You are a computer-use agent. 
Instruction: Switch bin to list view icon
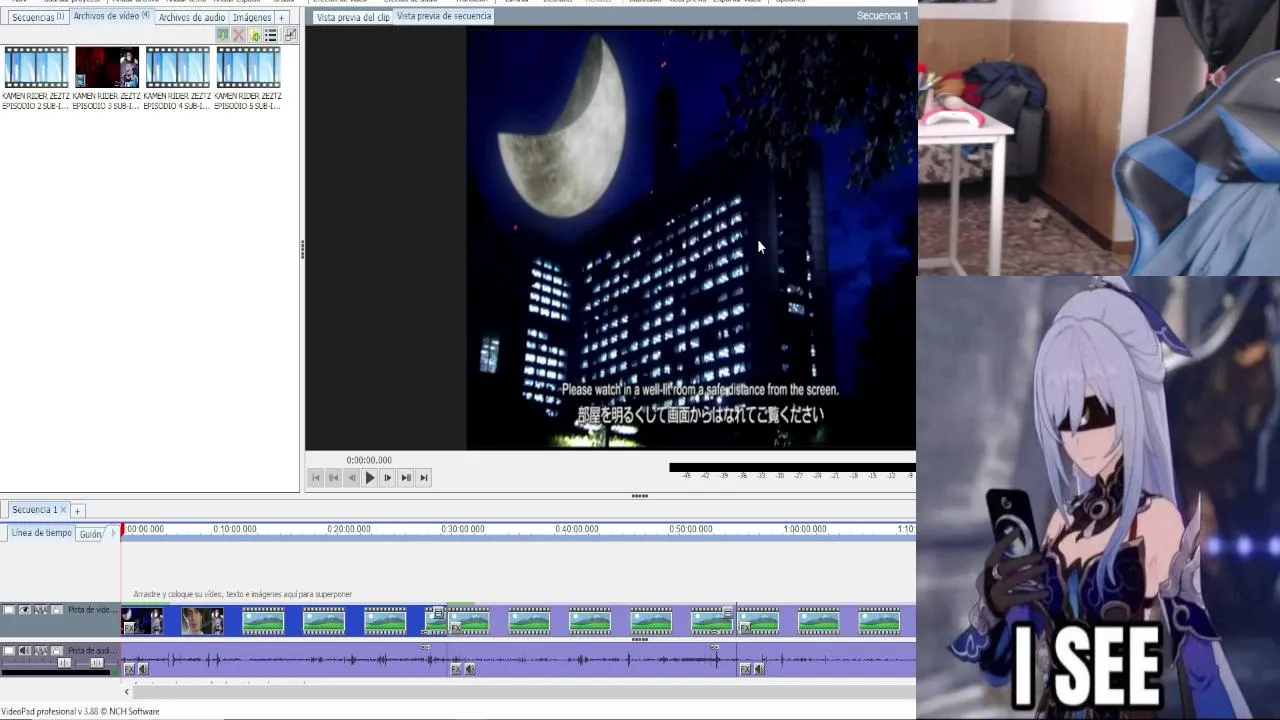pos(270,35)
